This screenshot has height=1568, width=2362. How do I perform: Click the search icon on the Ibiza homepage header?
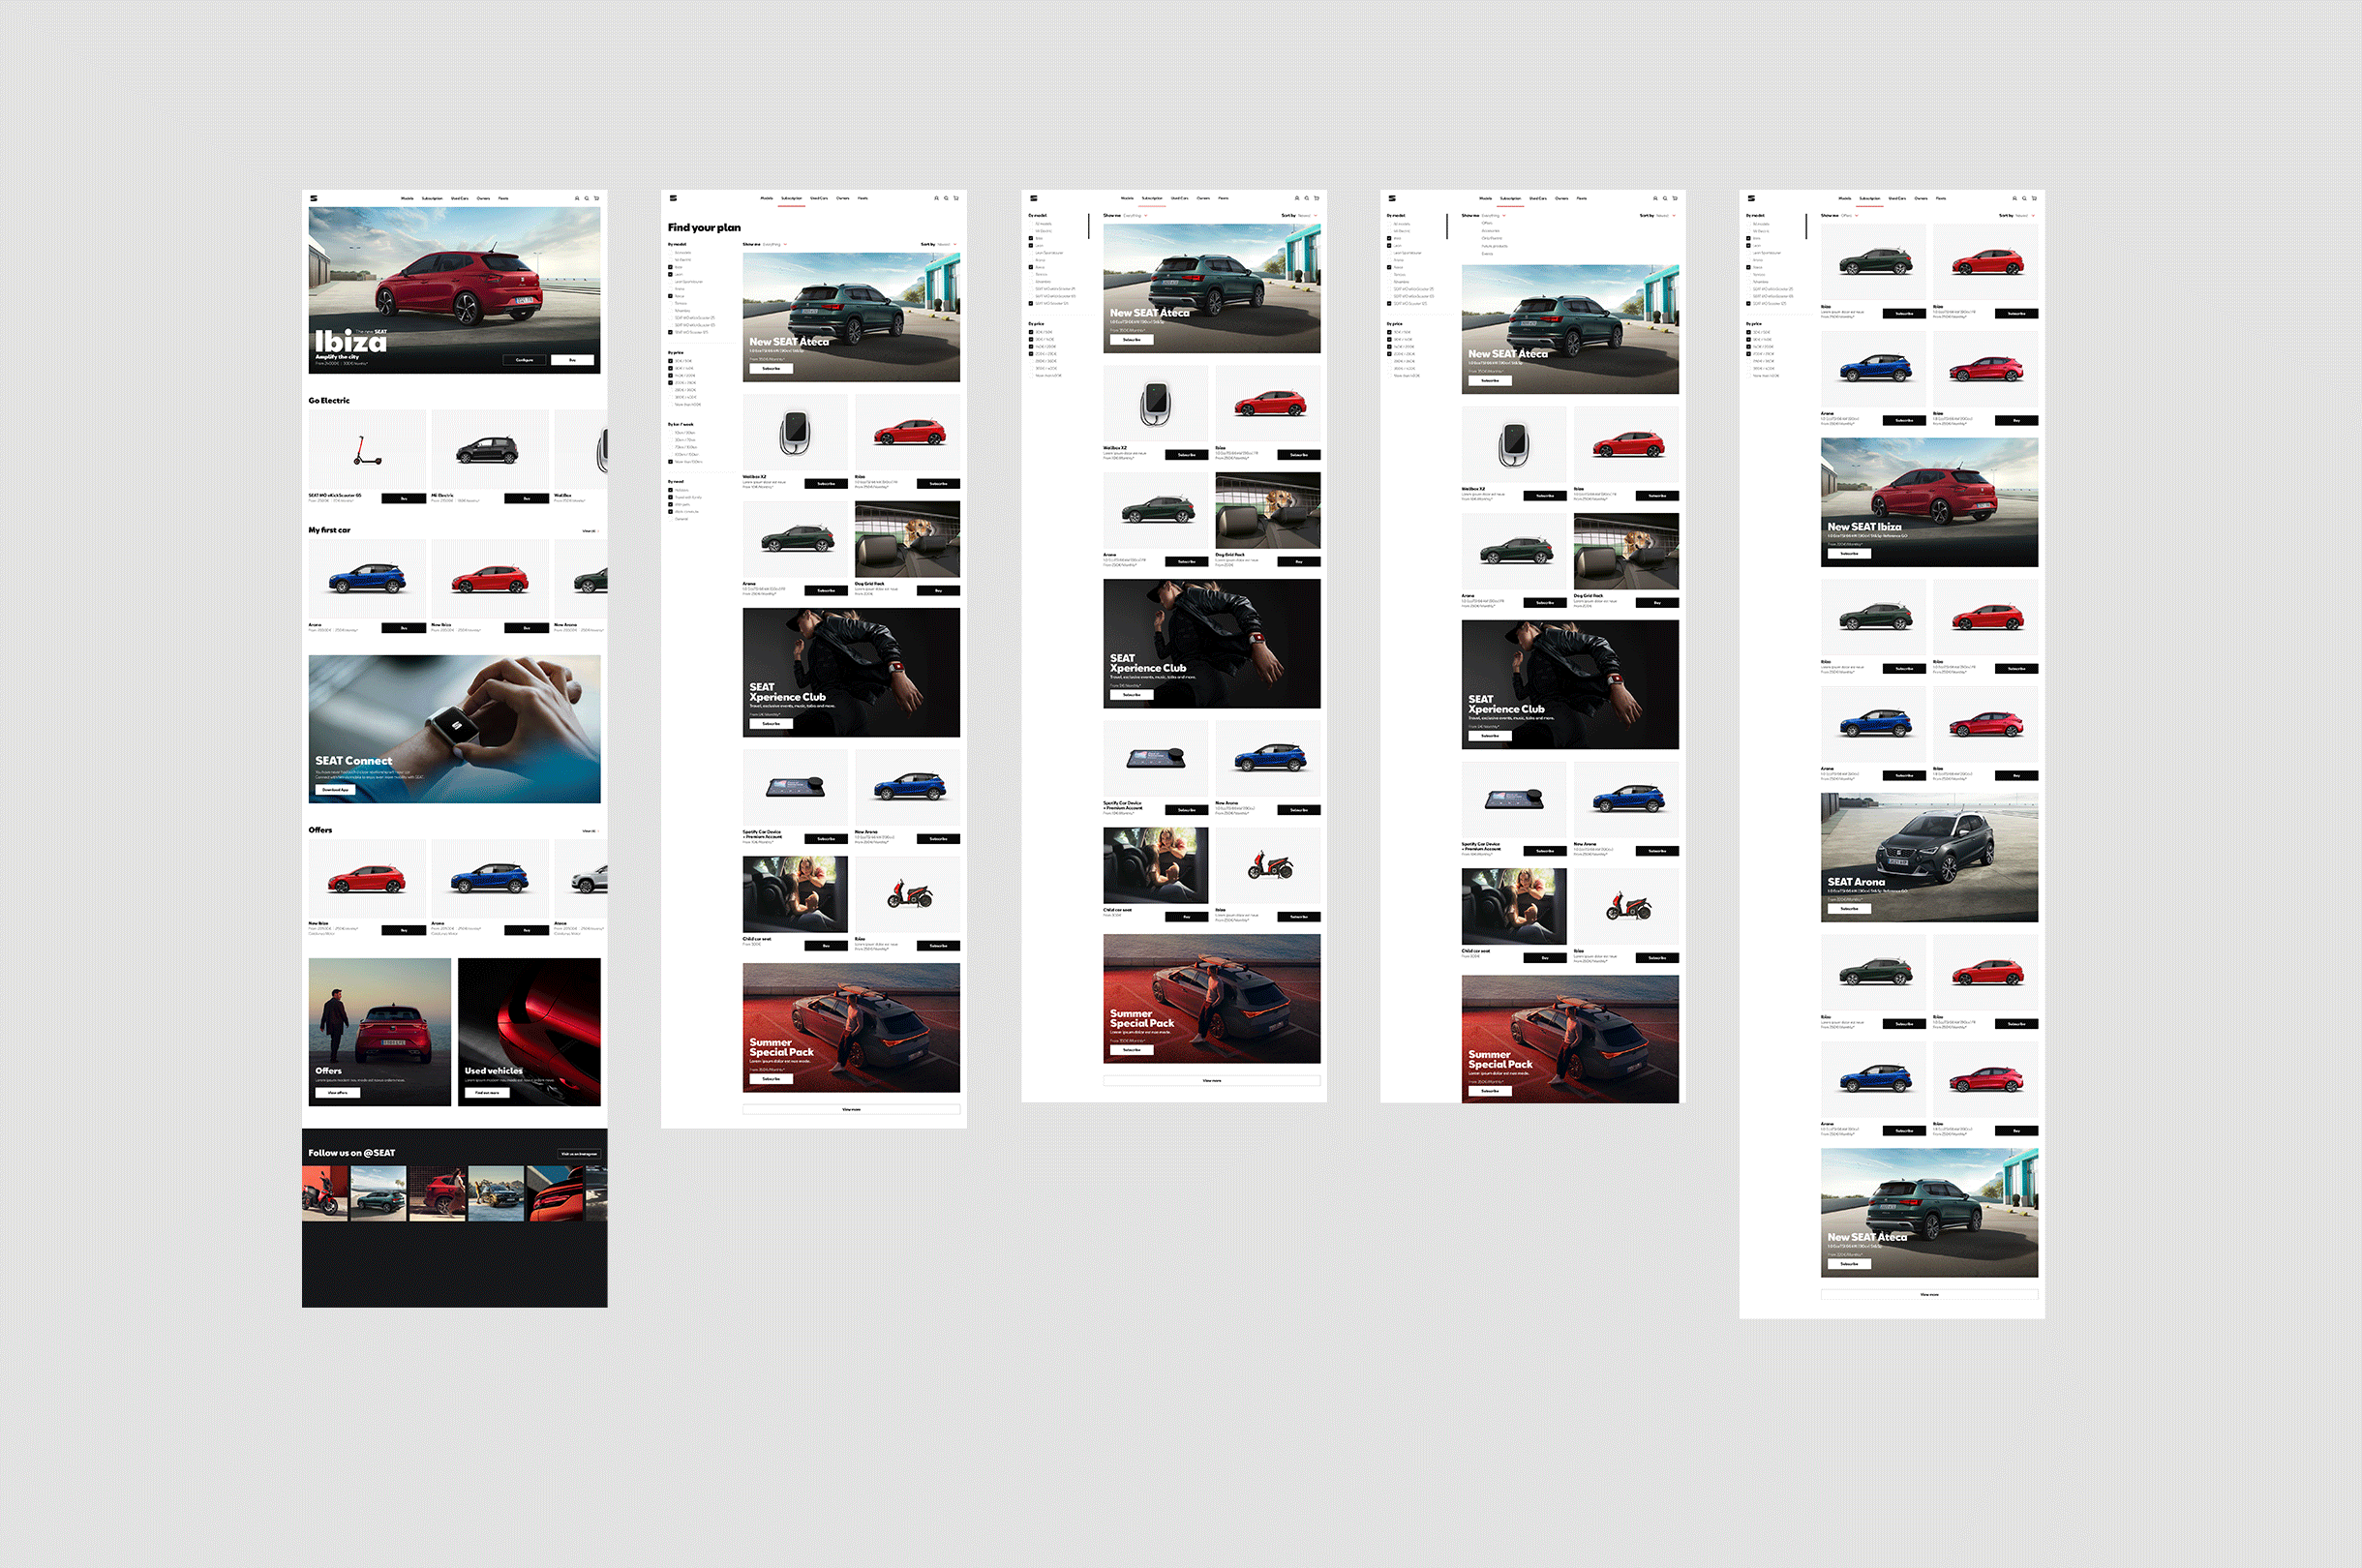click(587, 198)
